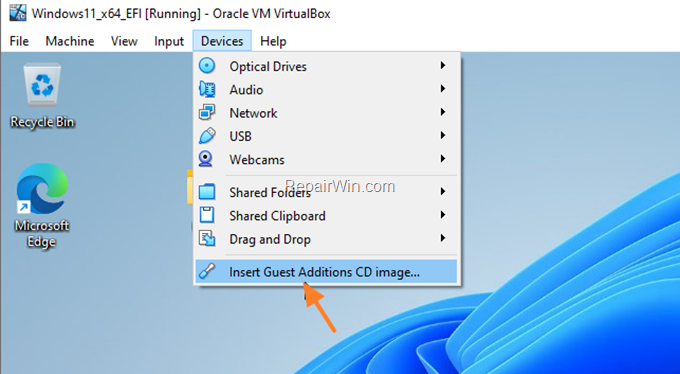Open Drag and Drop menu entry
This screenshot has width=680, height=374.
coord(326,239)
